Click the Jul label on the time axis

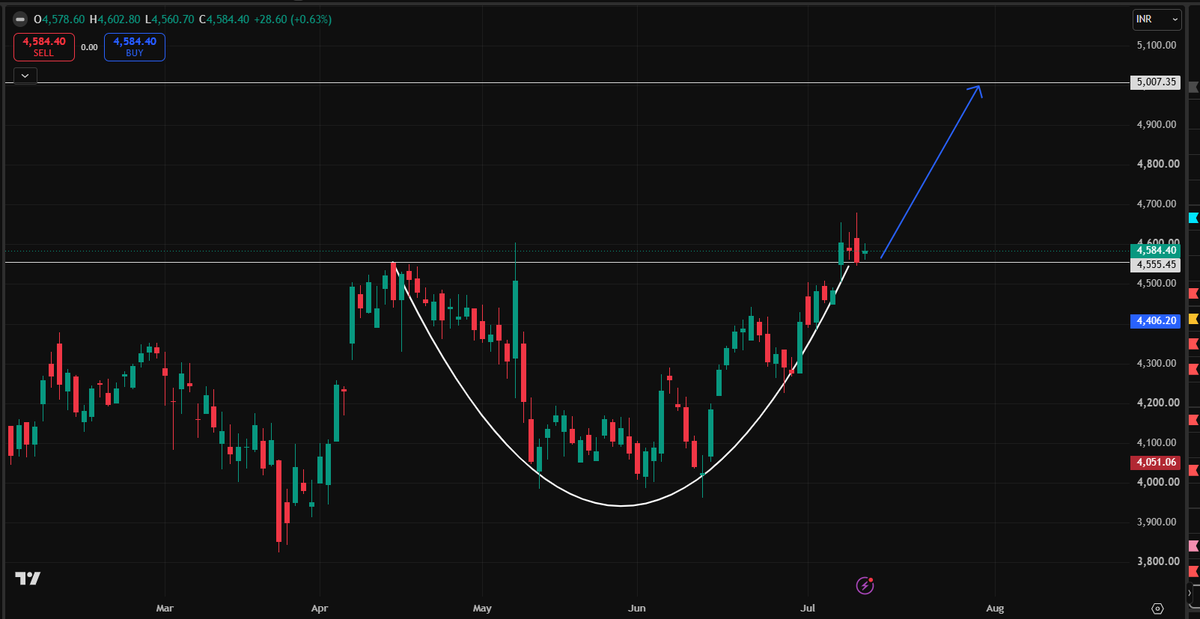pos(806,607)
